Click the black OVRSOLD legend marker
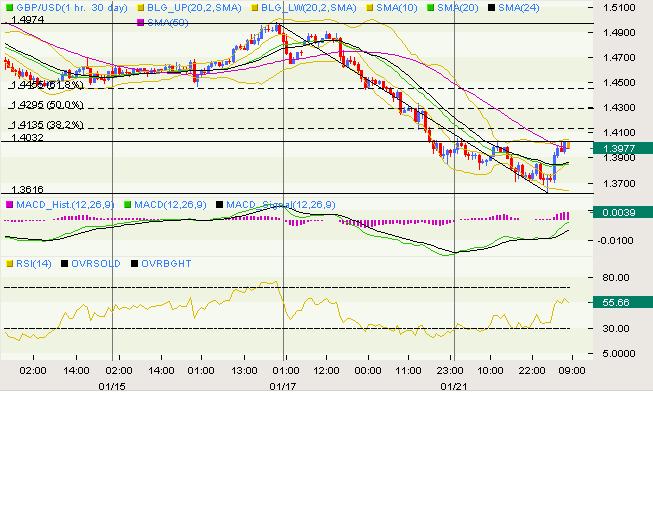 66,262
